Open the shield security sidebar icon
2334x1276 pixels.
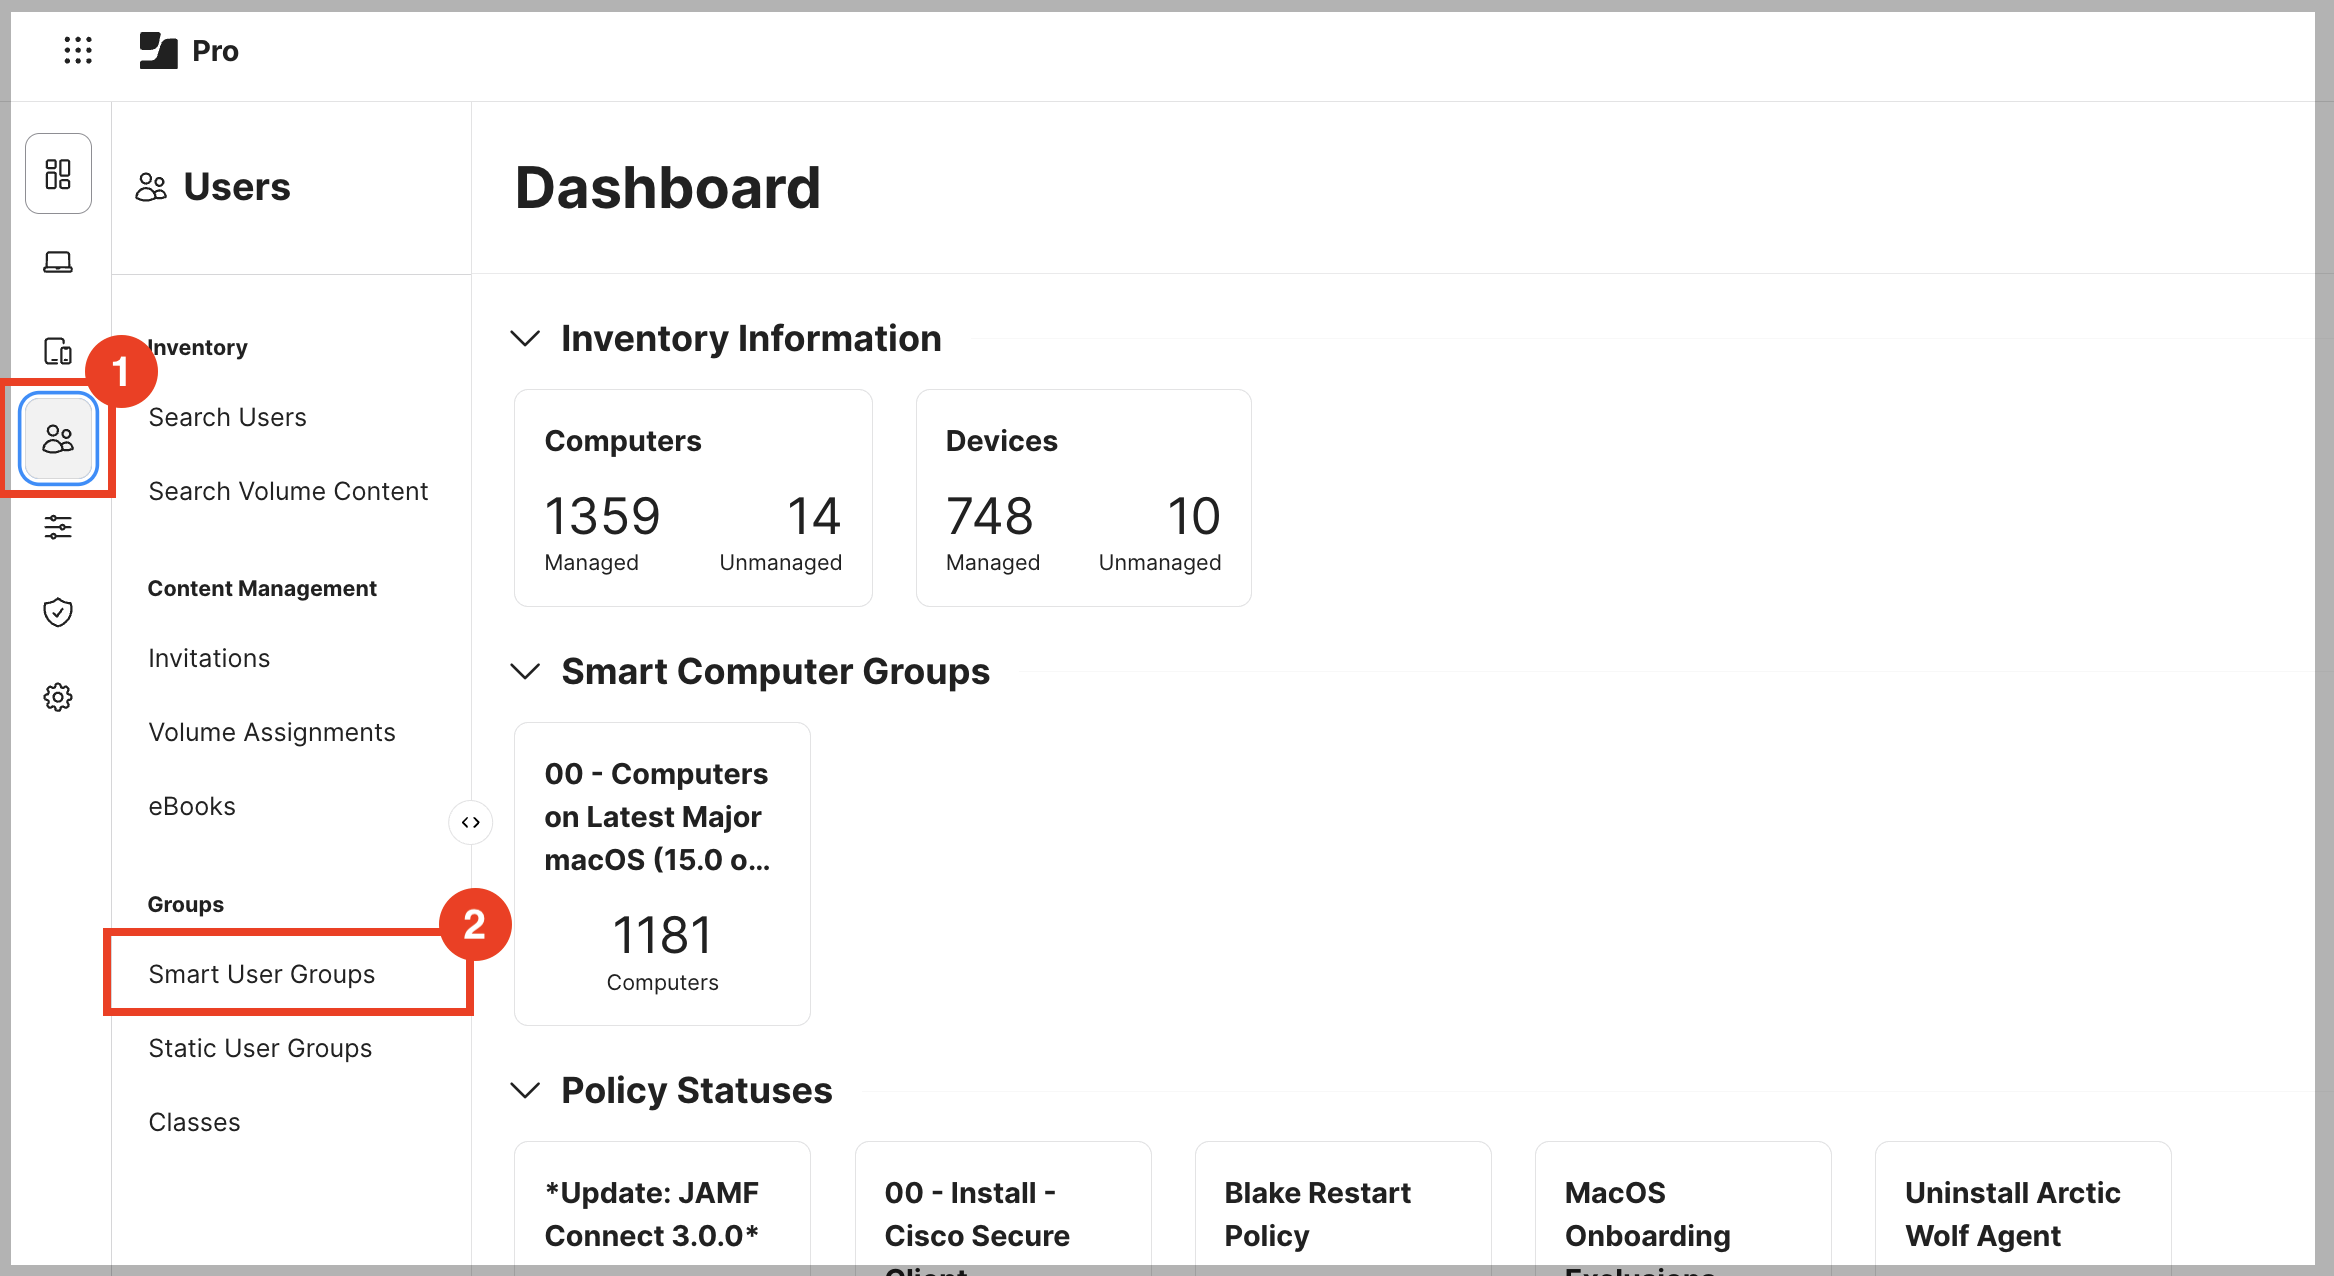tap(58, 612)
